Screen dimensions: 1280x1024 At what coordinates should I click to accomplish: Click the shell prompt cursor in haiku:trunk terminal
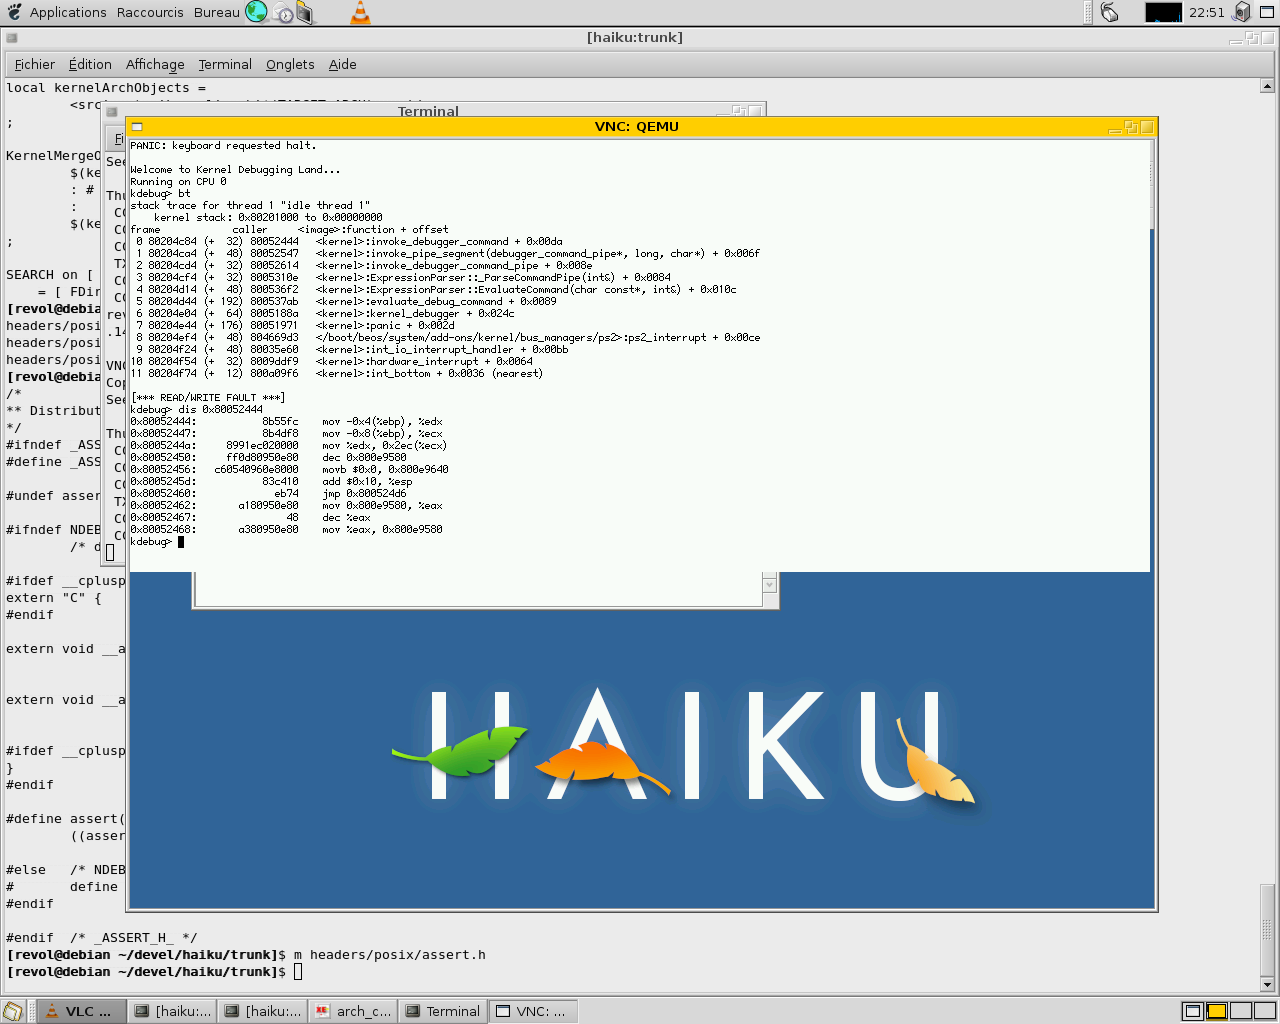pos(298,972)
